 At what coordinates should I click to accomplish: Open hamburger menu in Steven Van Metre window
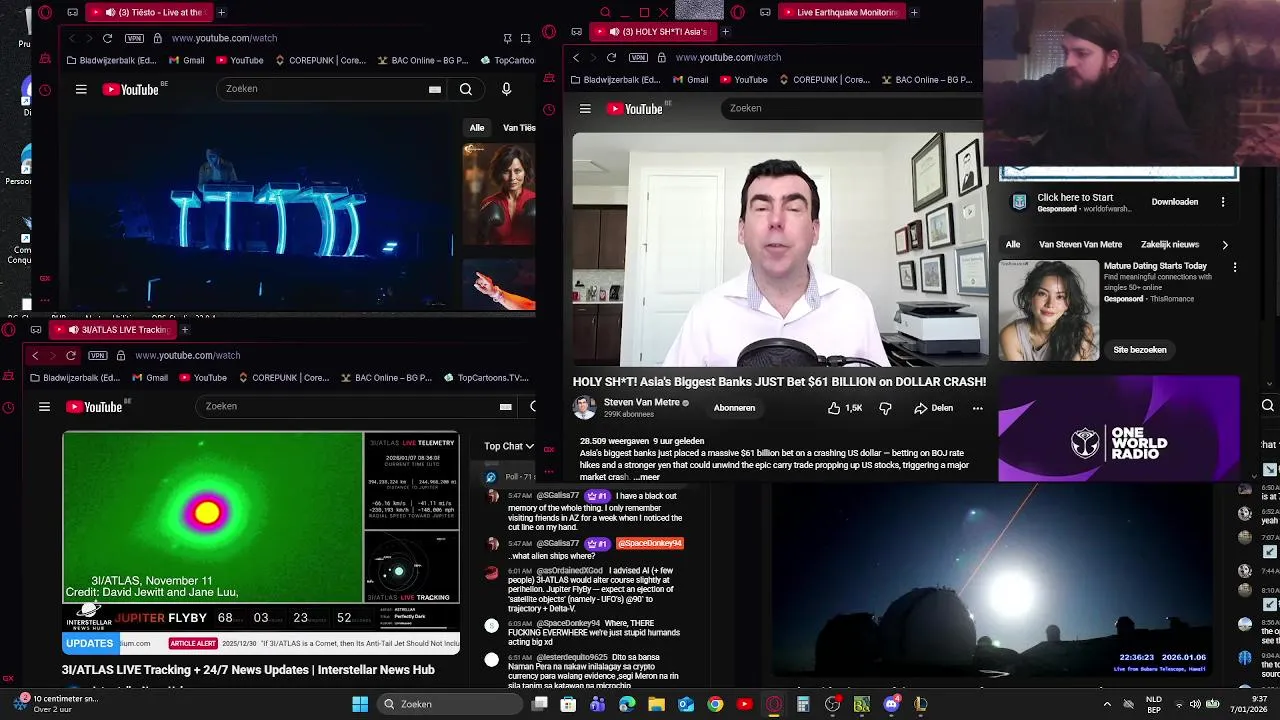[585, 109]
